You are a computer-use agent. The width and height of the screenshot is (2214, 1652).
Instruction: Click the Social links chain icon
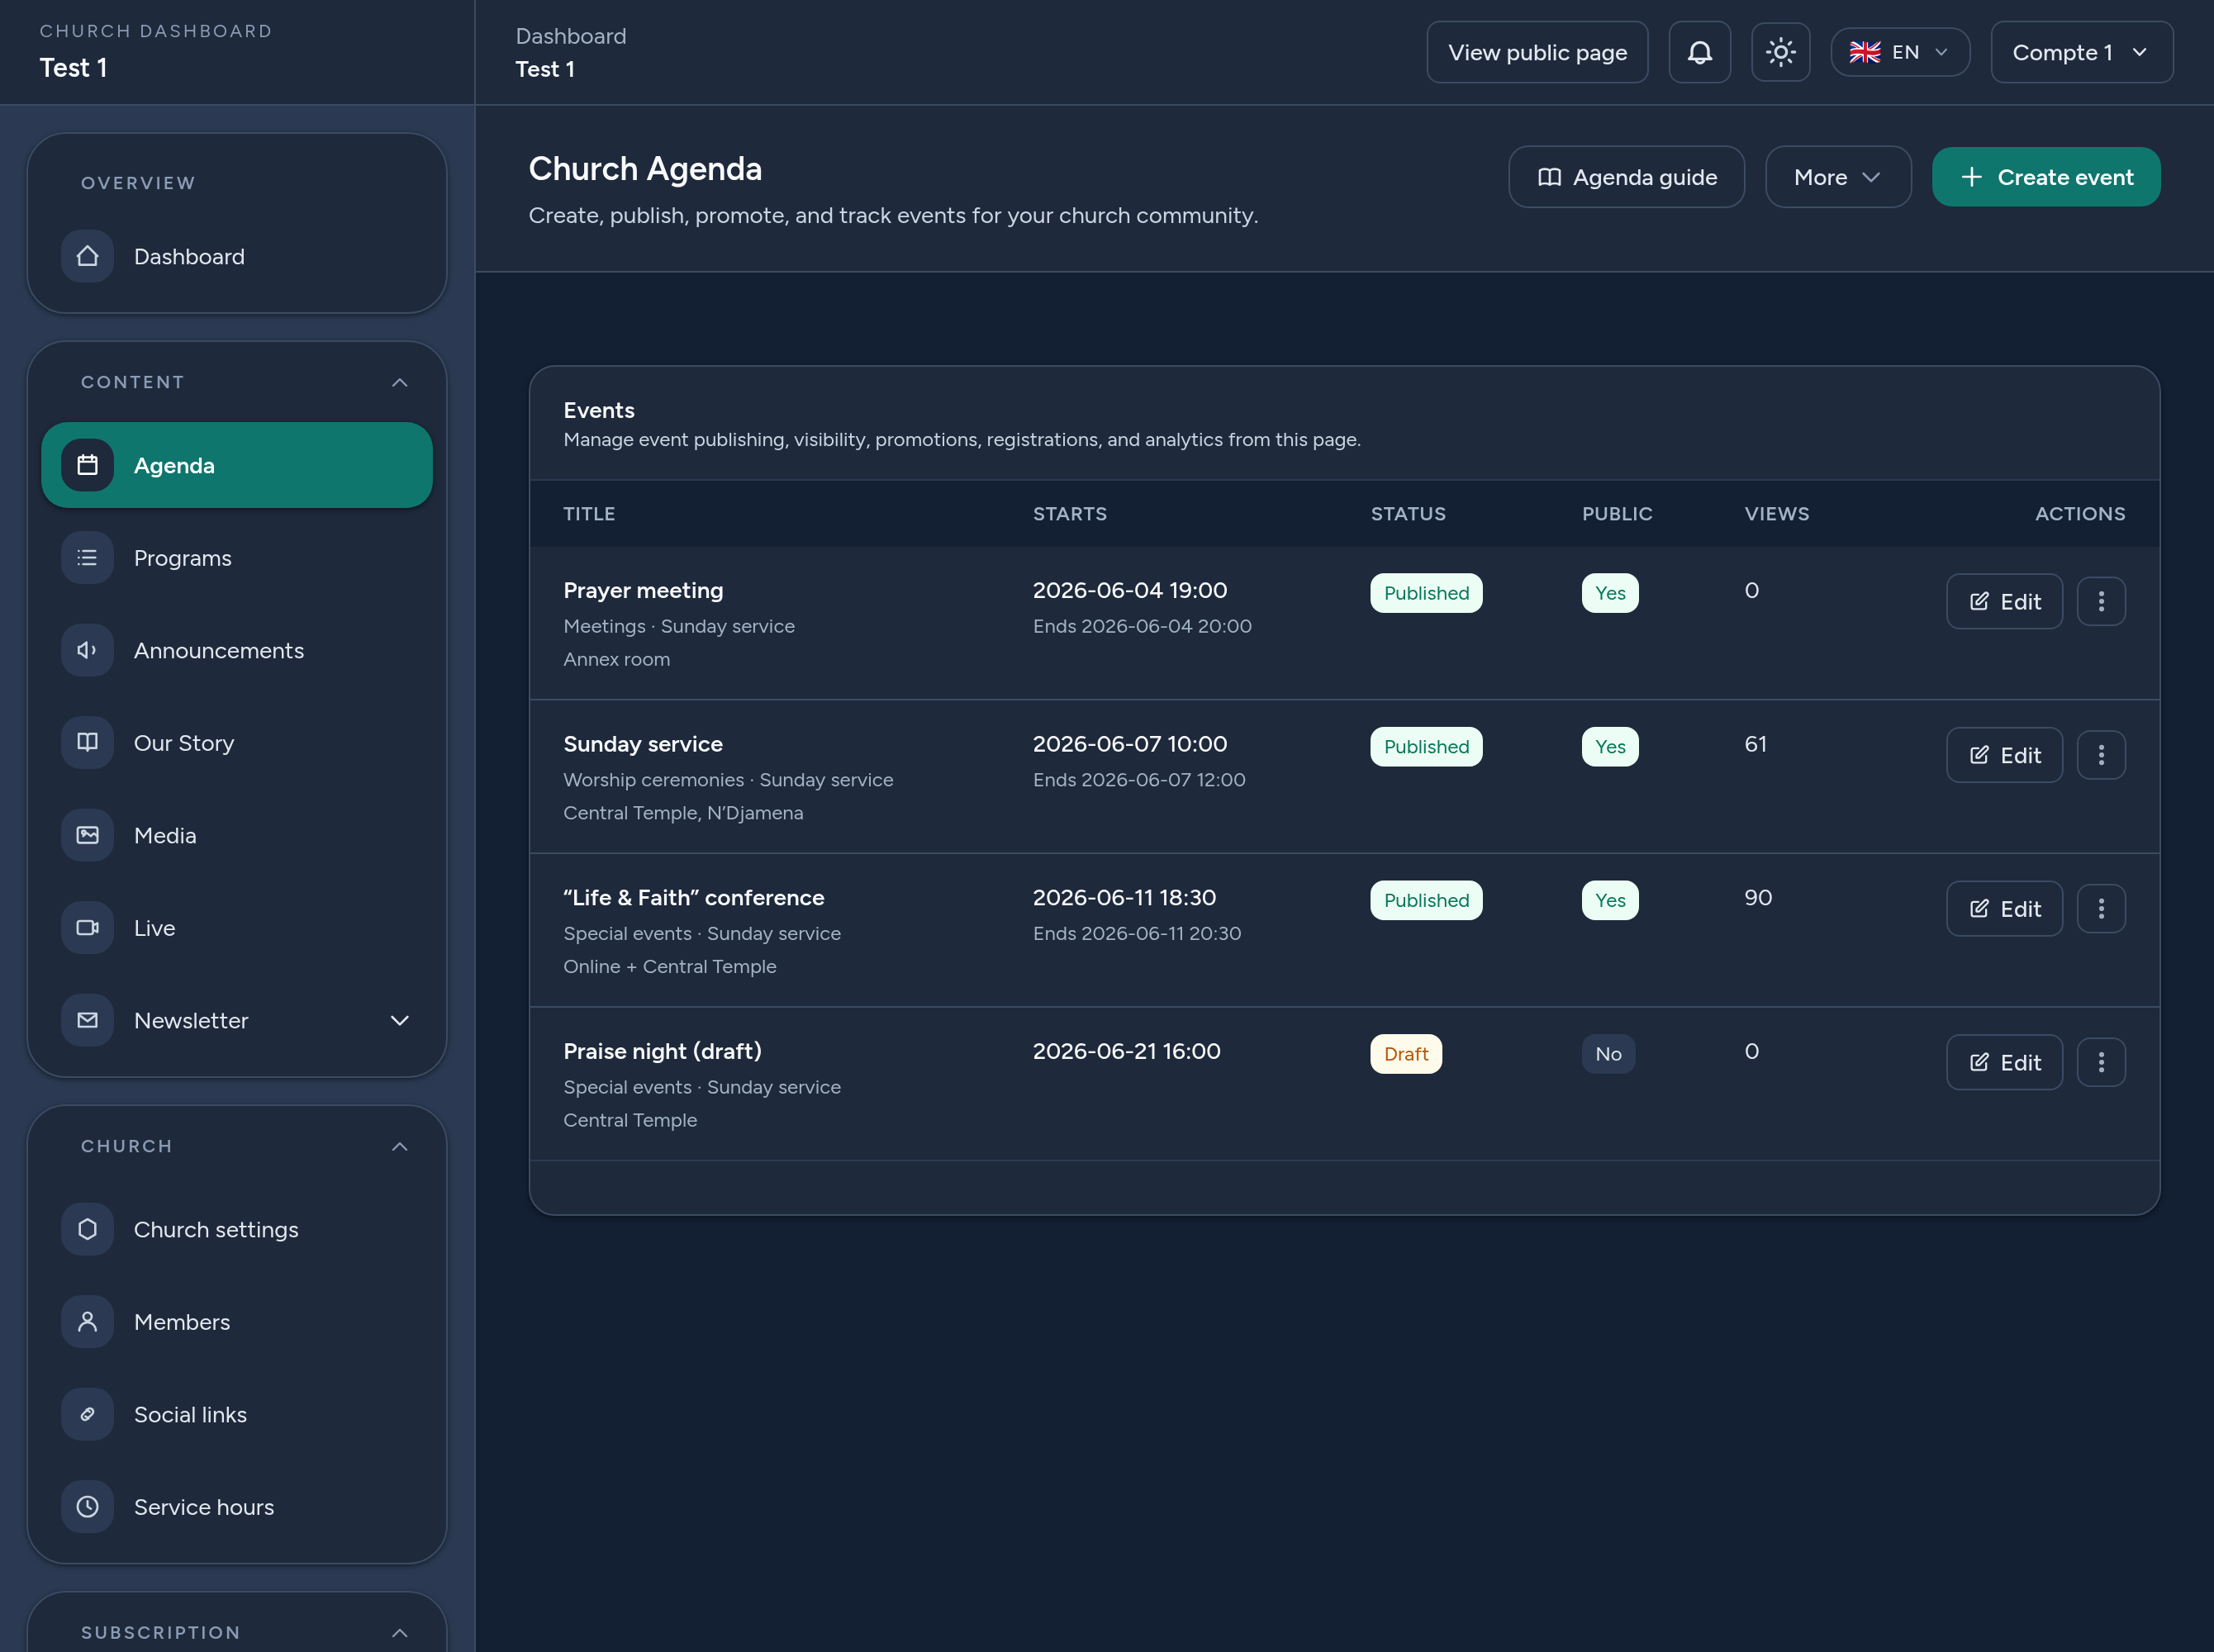pyautogui.click(x=88, y=1414)
